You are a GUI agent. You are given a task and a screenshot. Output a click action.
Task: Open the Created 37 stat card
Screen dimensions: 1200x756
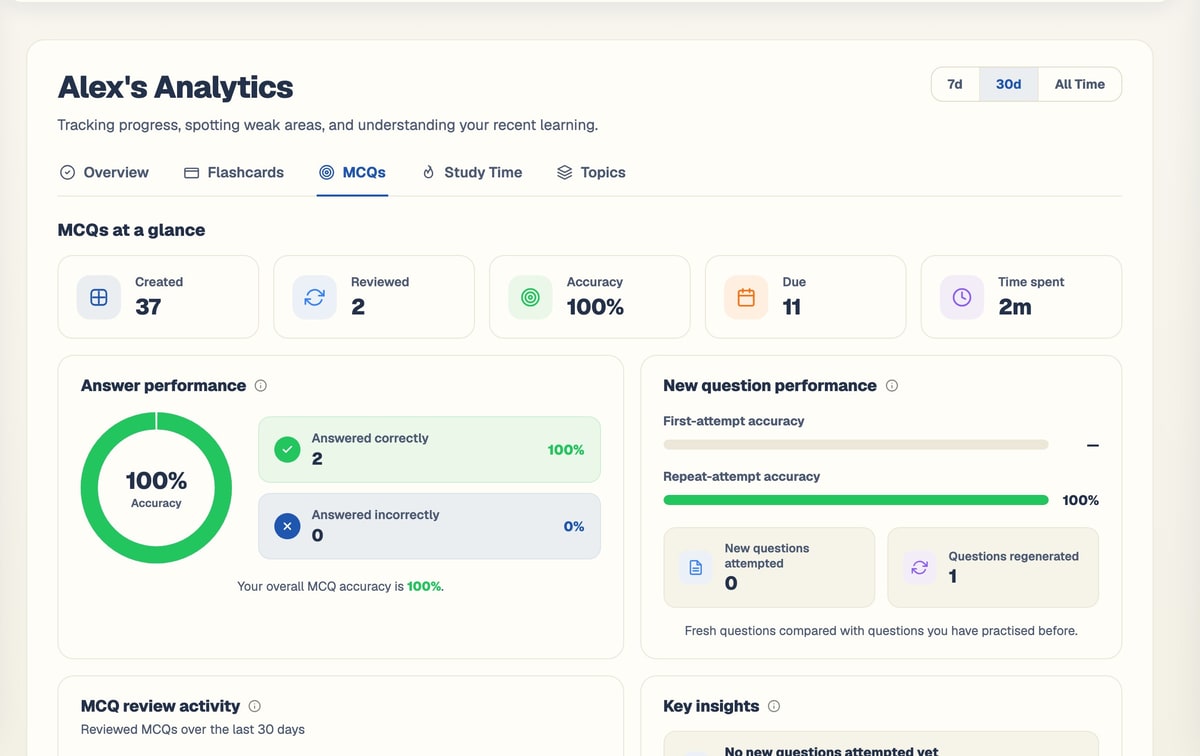pyautogui.click(x=158, y=297)
